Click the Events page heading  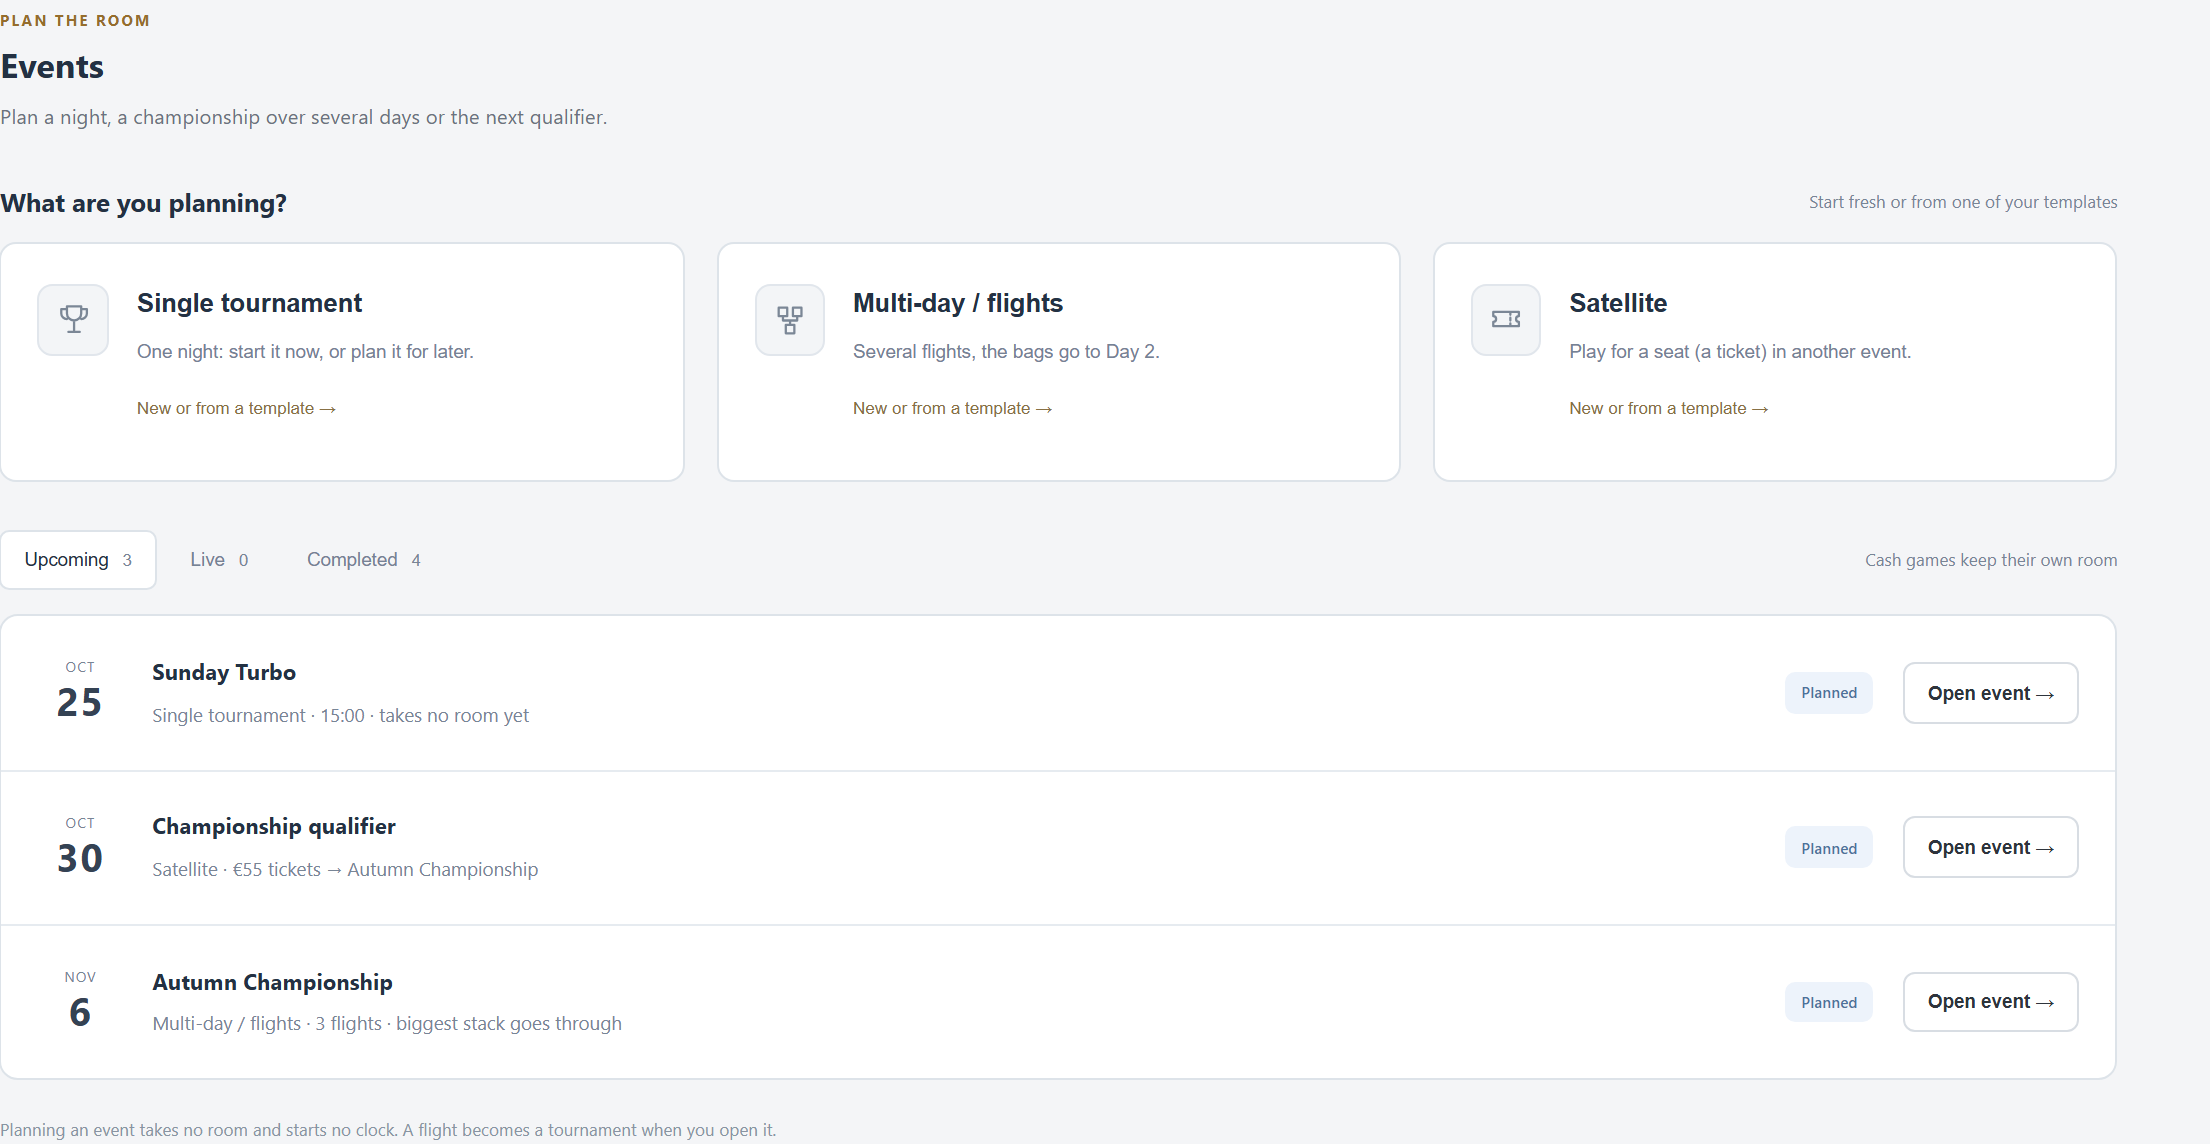[52, 67]
